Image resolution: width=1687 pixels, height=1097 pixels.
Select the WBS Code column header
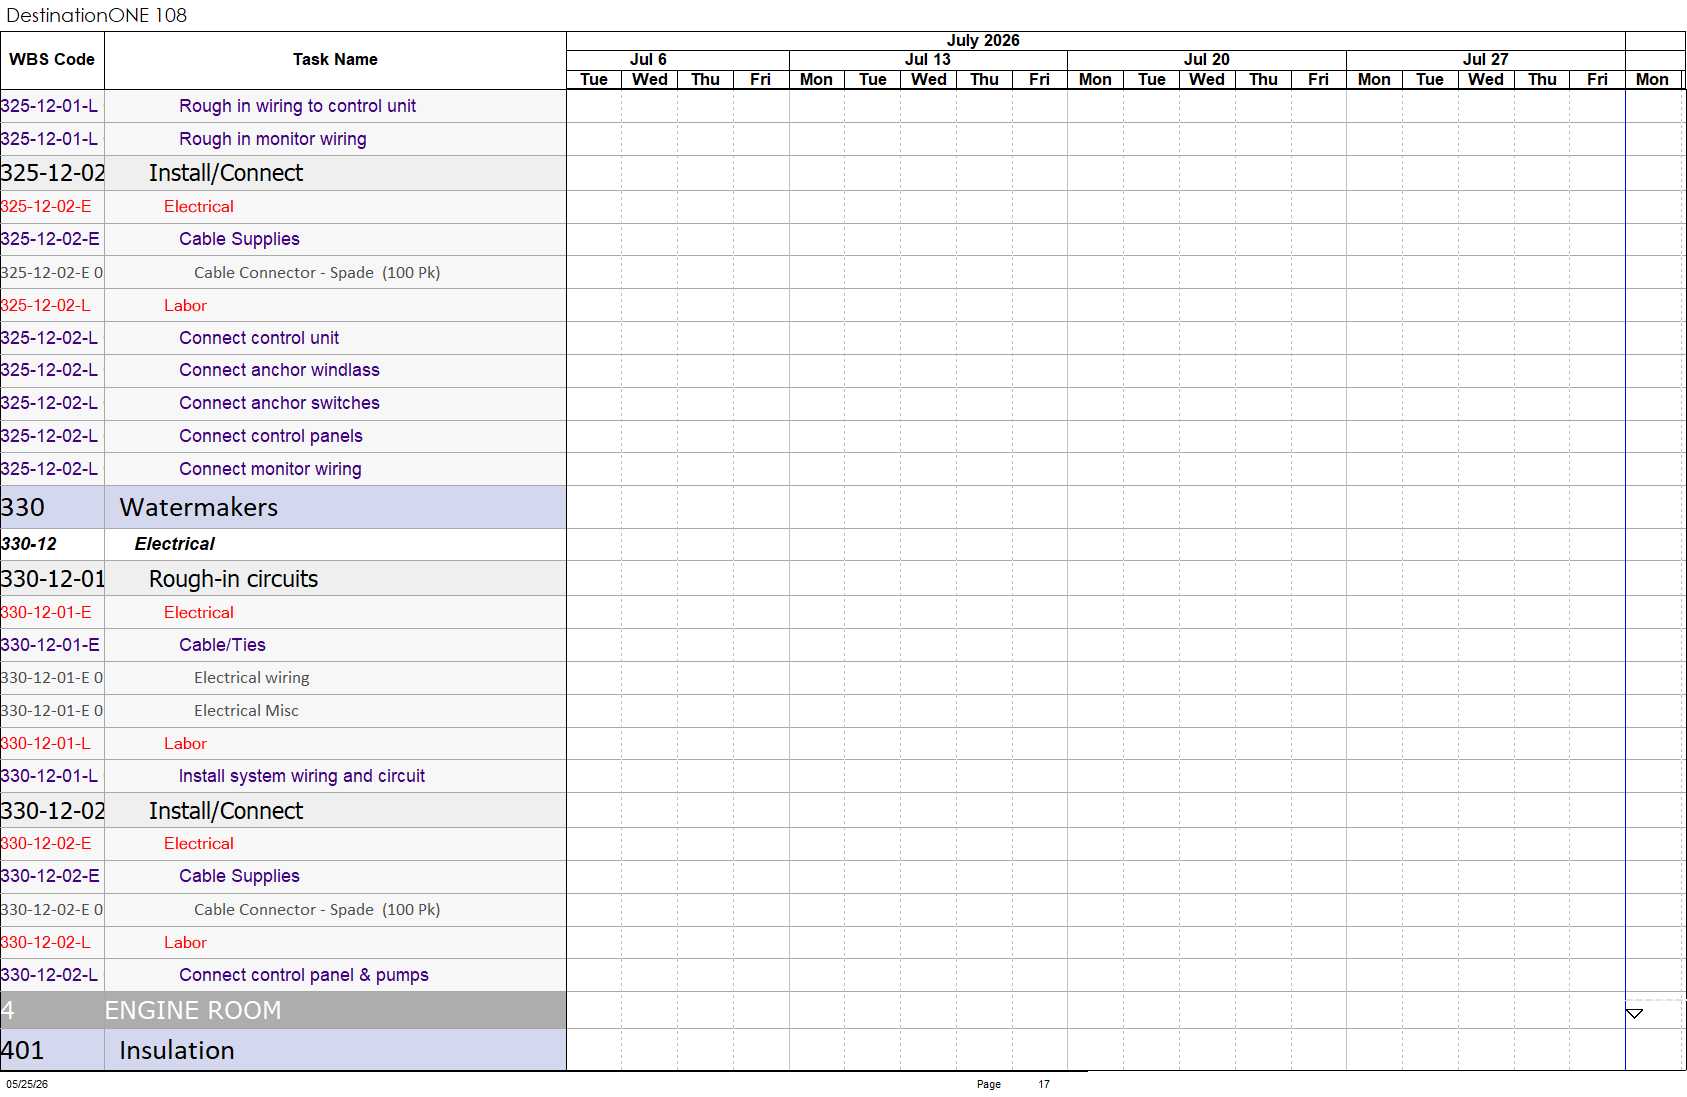(52, 60)
